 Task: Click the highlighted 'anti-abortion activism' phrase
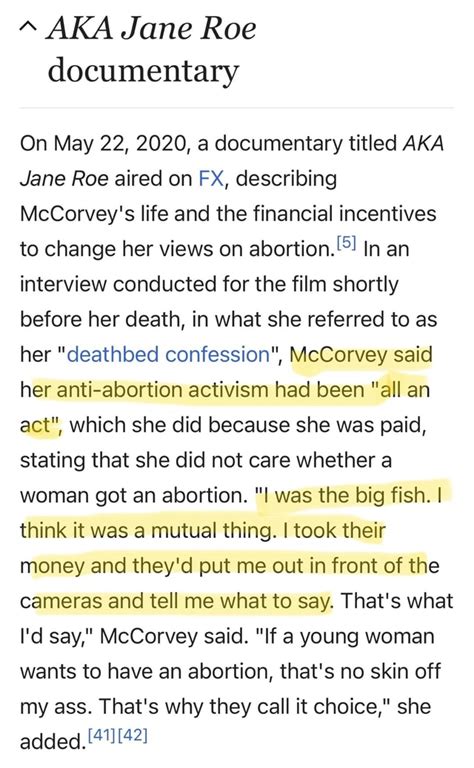point(163,390)
